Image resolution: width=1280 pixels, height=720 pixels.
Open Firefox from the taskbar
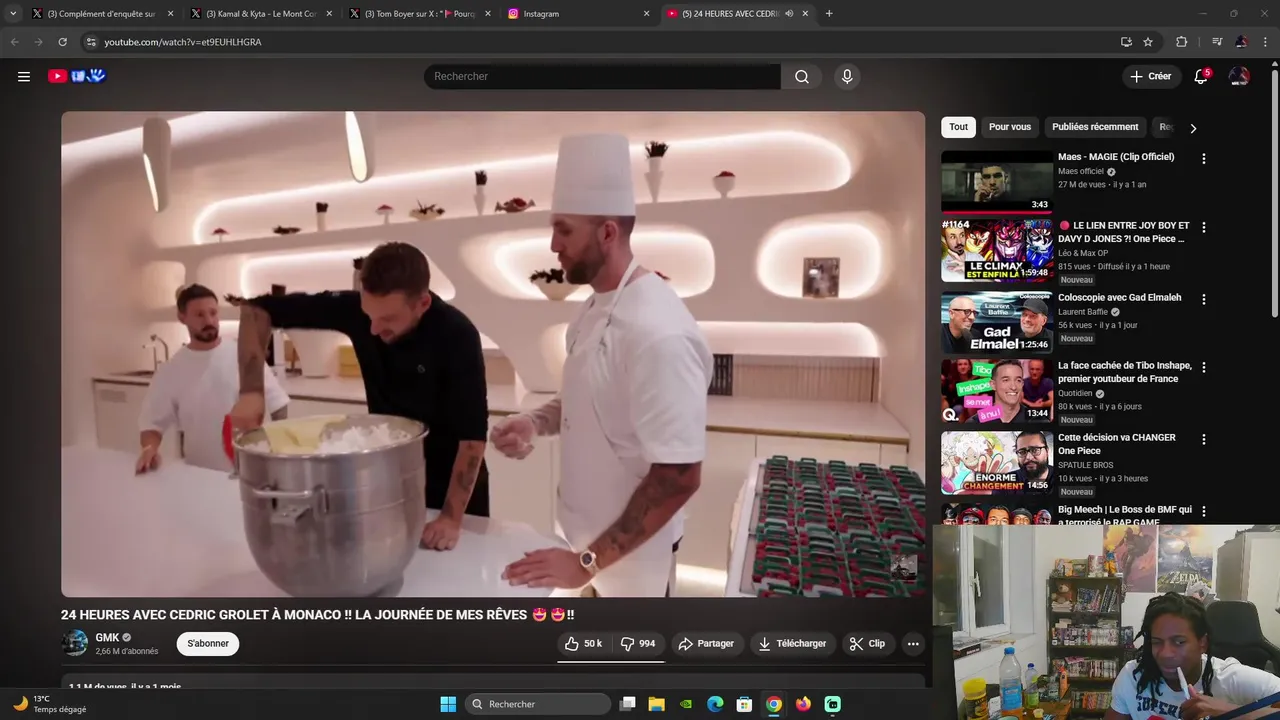[803, 704]
